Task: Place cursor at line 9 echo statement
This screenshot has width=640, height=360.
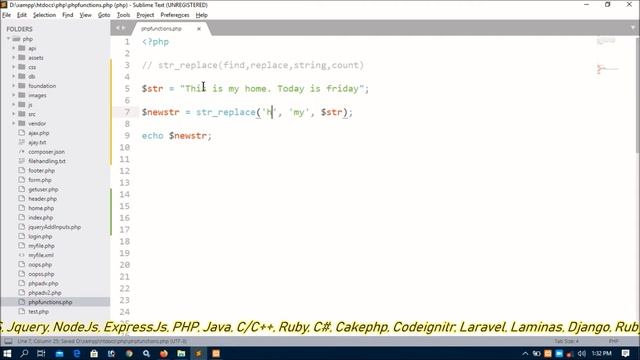Action: coord(177,136)
